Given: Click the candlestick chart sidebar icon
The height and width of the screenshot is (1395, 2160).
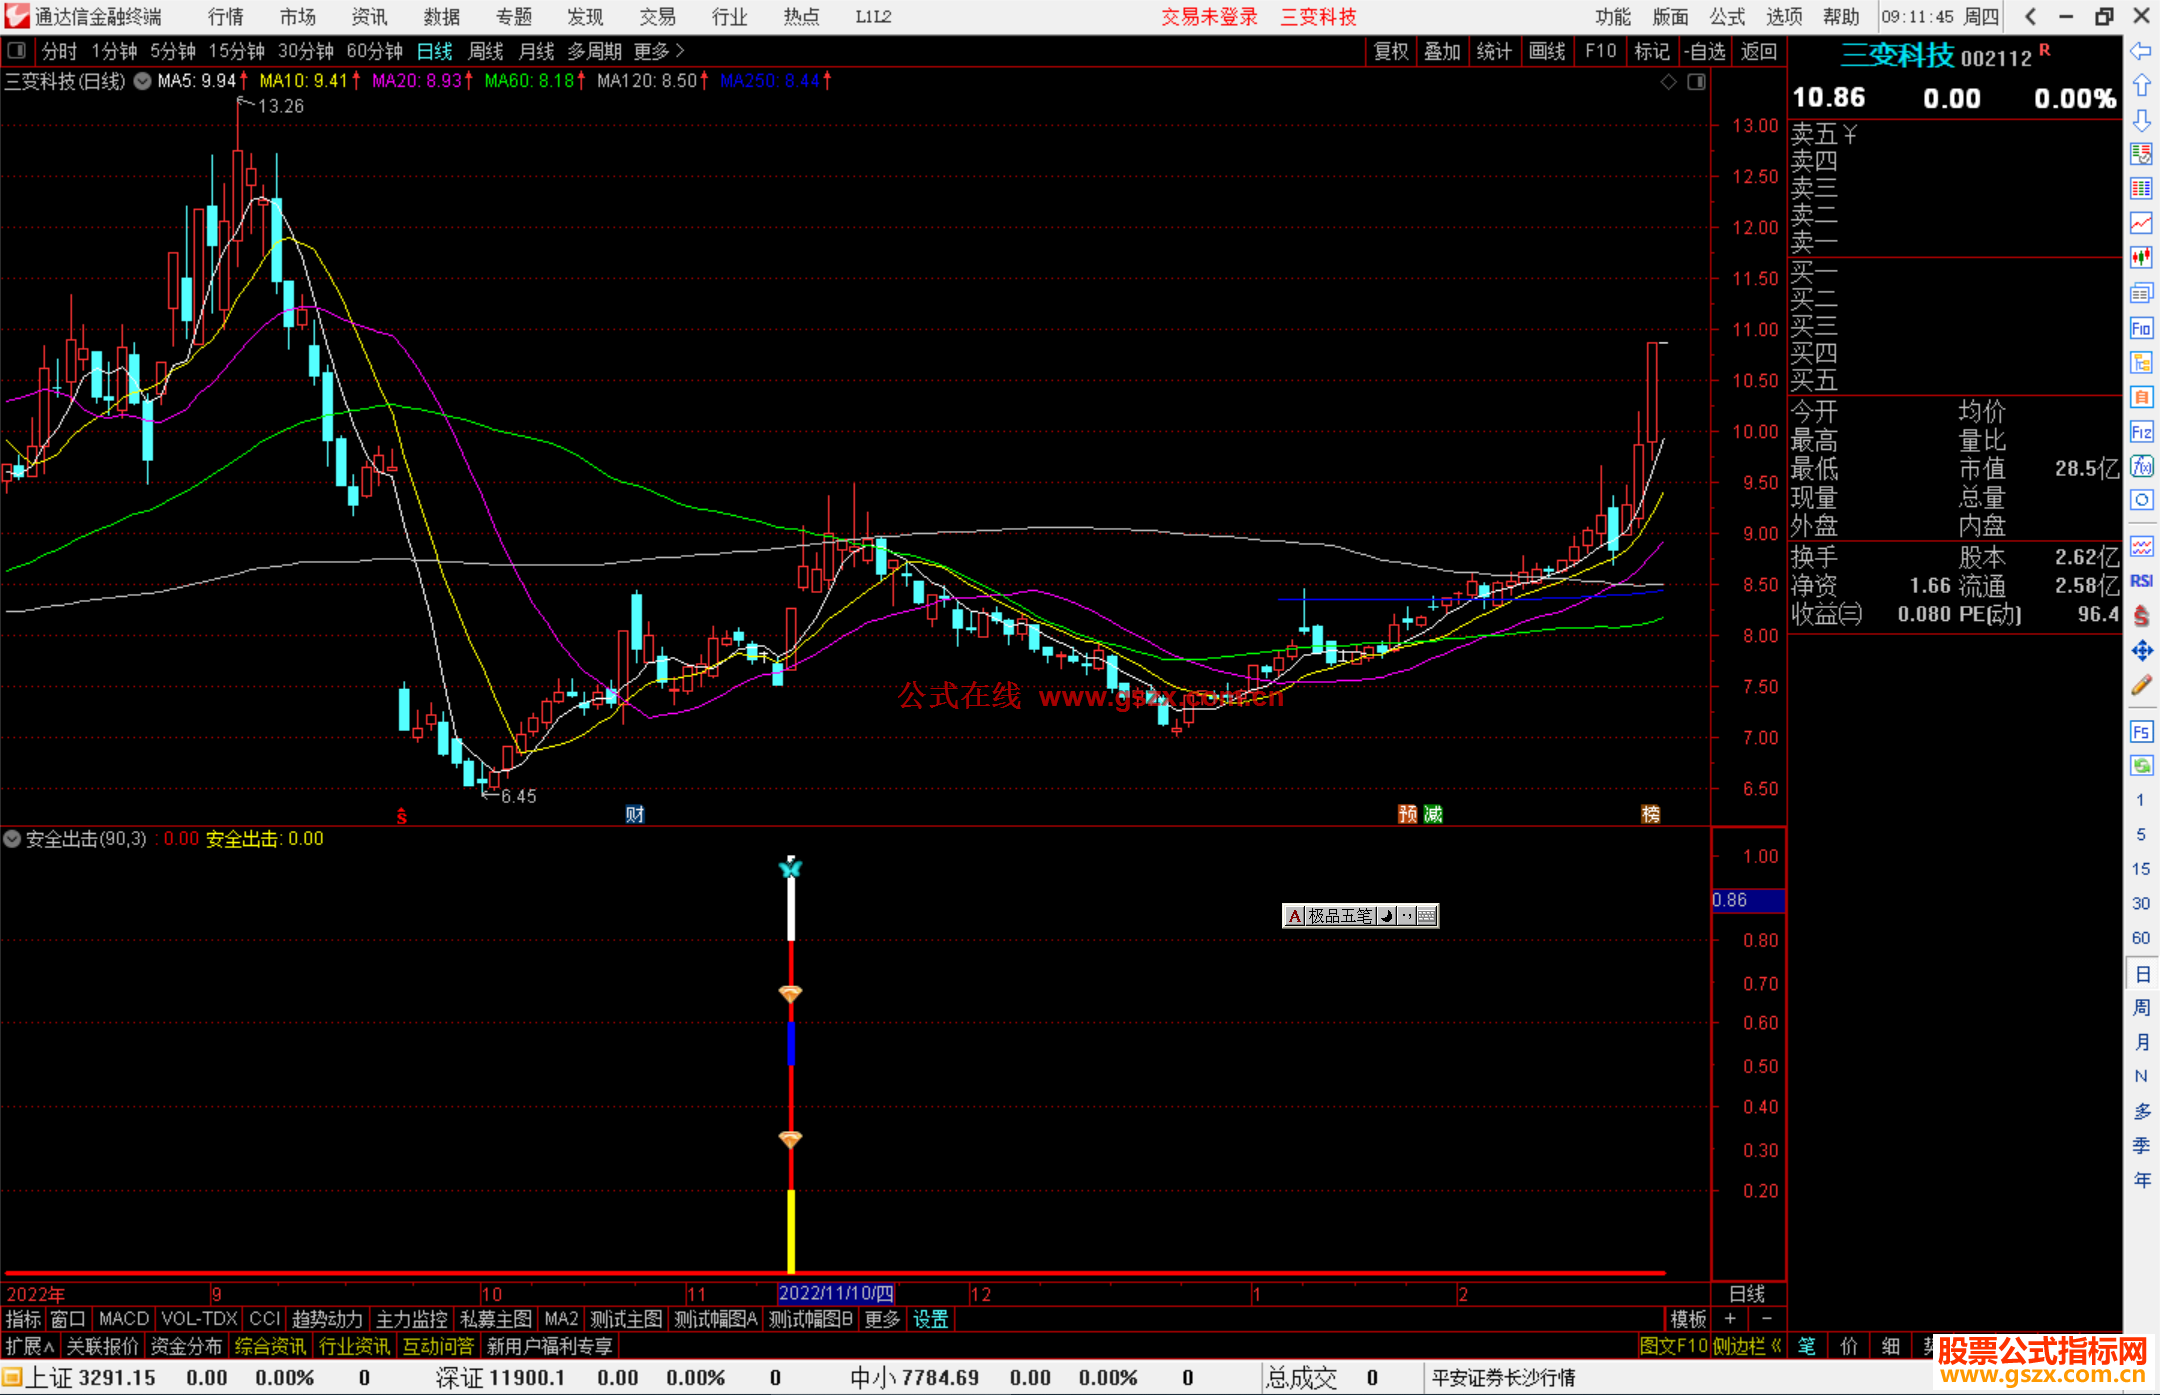Looking at the screenshot, I should pos(2141,258).
